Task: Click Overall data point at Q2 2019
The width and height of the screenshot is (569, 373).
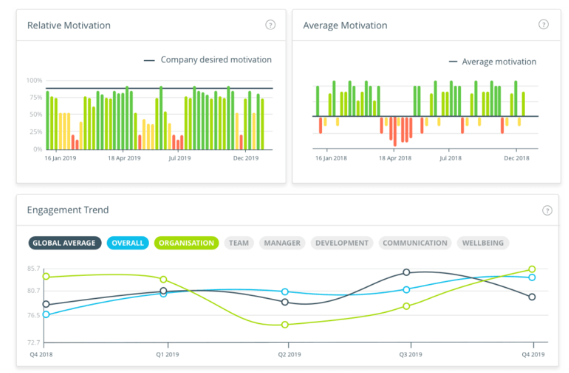Action: coord(285,291)
